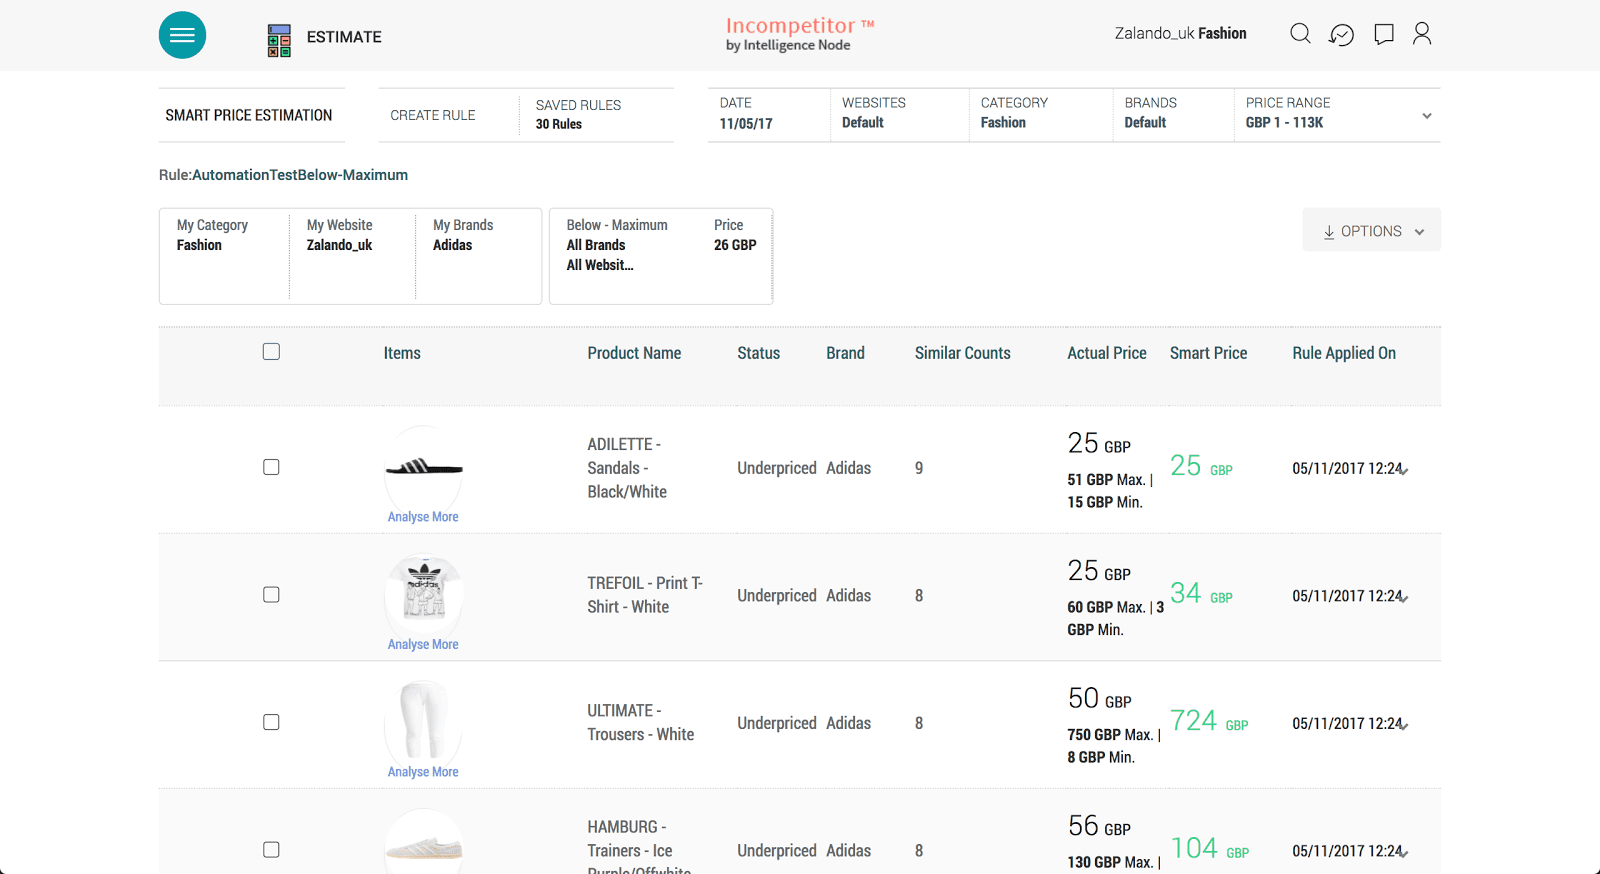Open the BRANDS filter
Image resolution: width=1600 pixels, height=874 pixels.
coord(1173,114)
